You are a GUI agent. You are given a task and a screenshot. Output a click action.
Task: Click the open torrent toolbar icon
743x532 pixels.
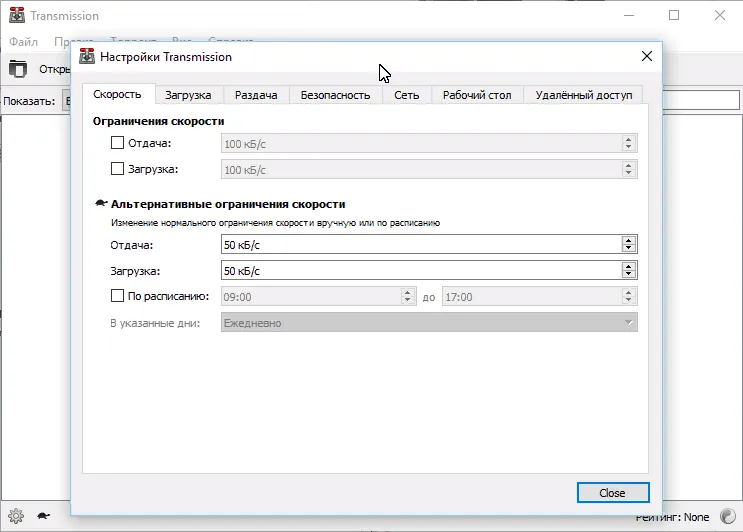(x=18, y=69)
